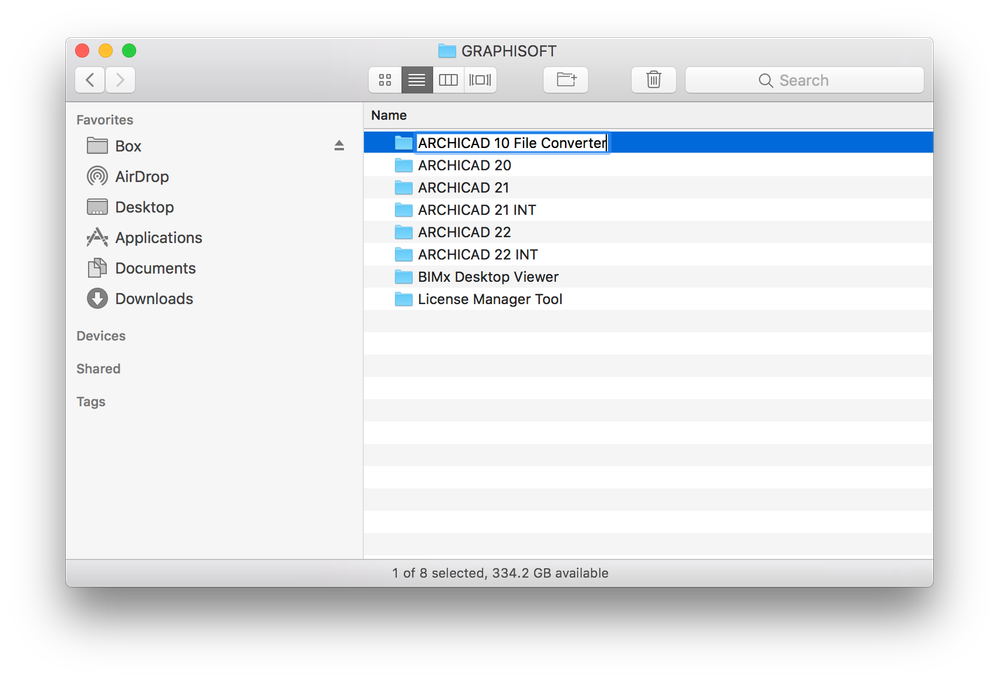This screenshot has width=999, height=681.
Task: Click the ARCHICAD 10 File Converter name field
Action: coord(512,143)
